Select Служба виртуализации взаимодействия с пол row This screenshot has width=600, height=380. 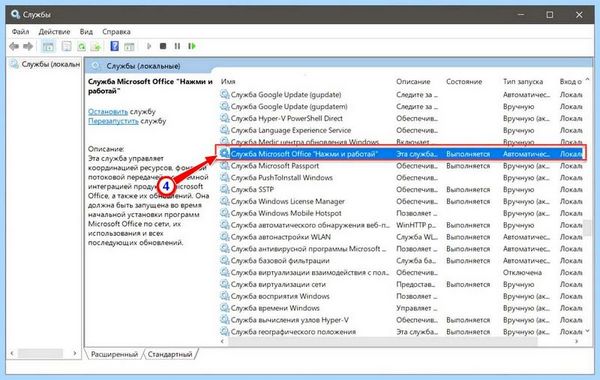[401, 272]
